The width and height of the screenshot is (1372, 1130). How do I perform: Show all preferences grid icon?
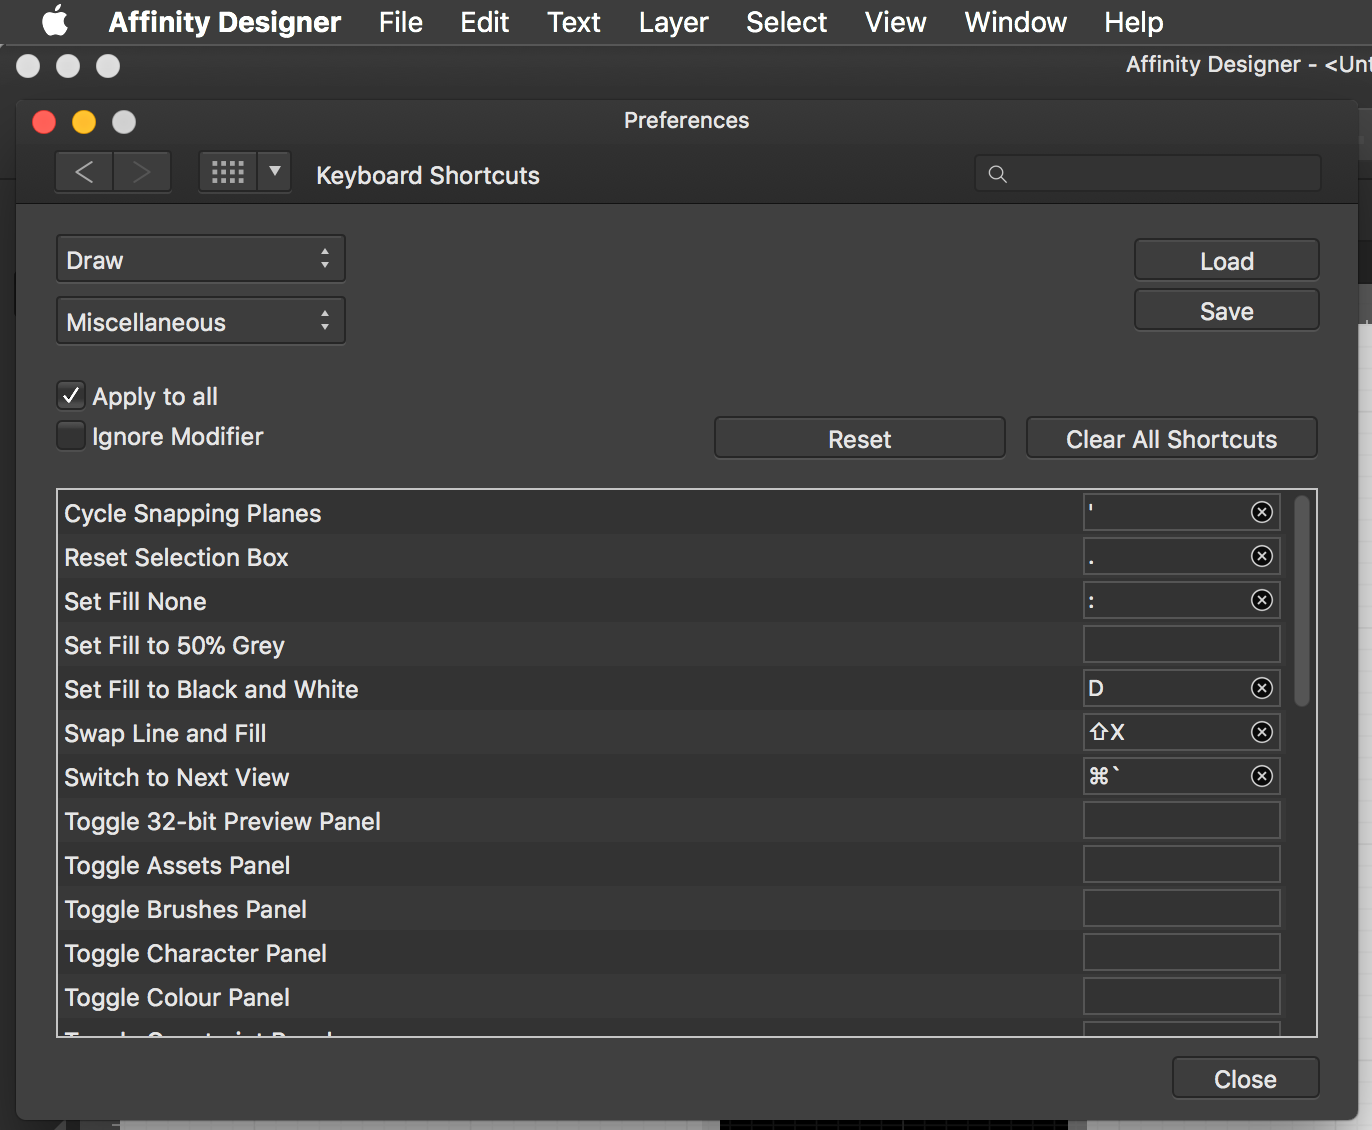(228, 172)
